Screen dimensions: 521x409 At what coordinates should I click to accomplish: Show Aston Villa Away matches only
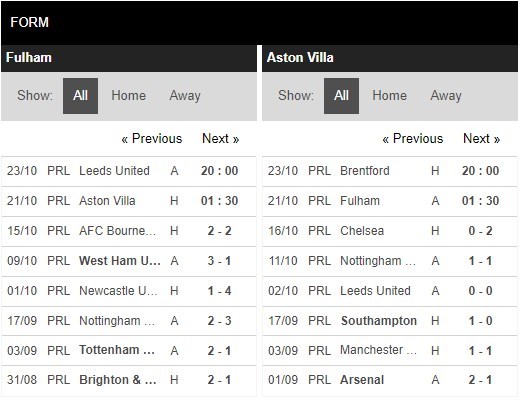coord(446,96)
